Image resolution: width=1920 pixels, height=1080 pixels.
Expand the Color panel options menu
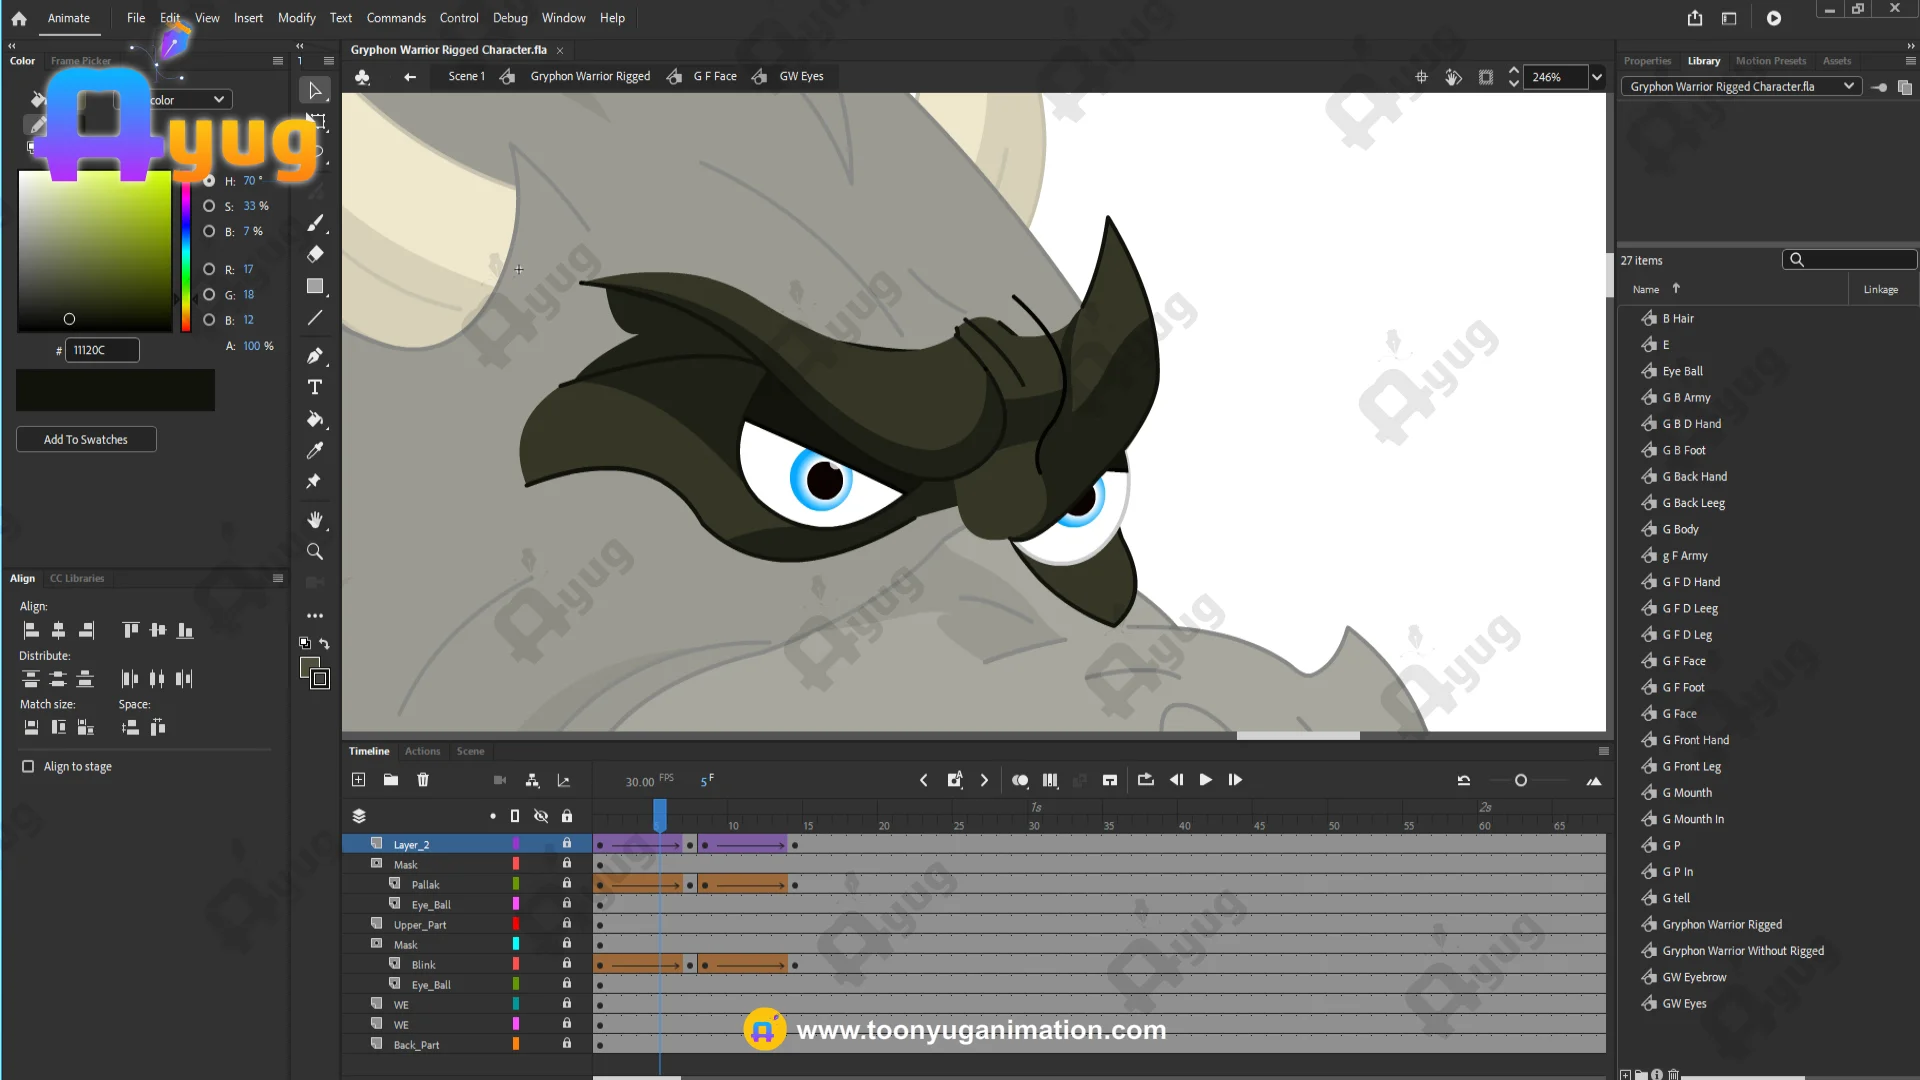[278, 61]
